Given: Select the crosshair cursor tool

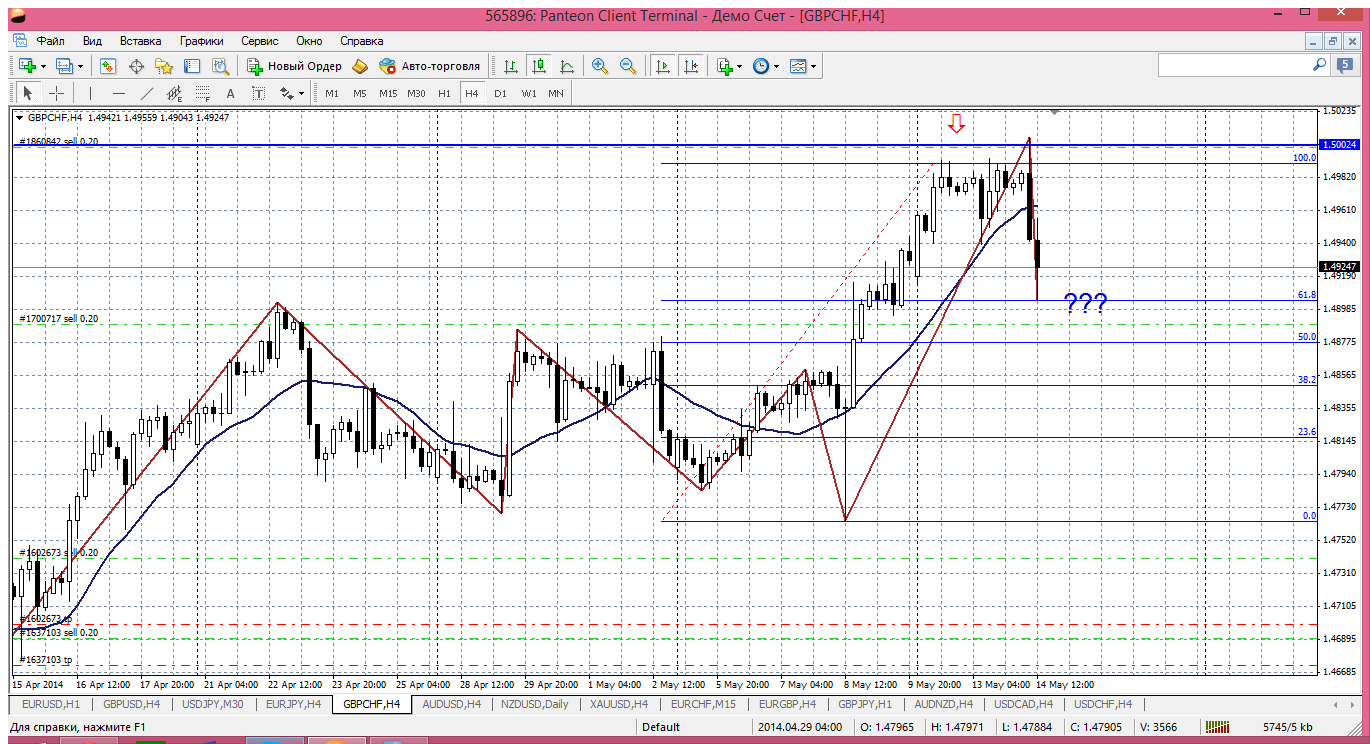Looking at the screenshot, I should 57,93.
